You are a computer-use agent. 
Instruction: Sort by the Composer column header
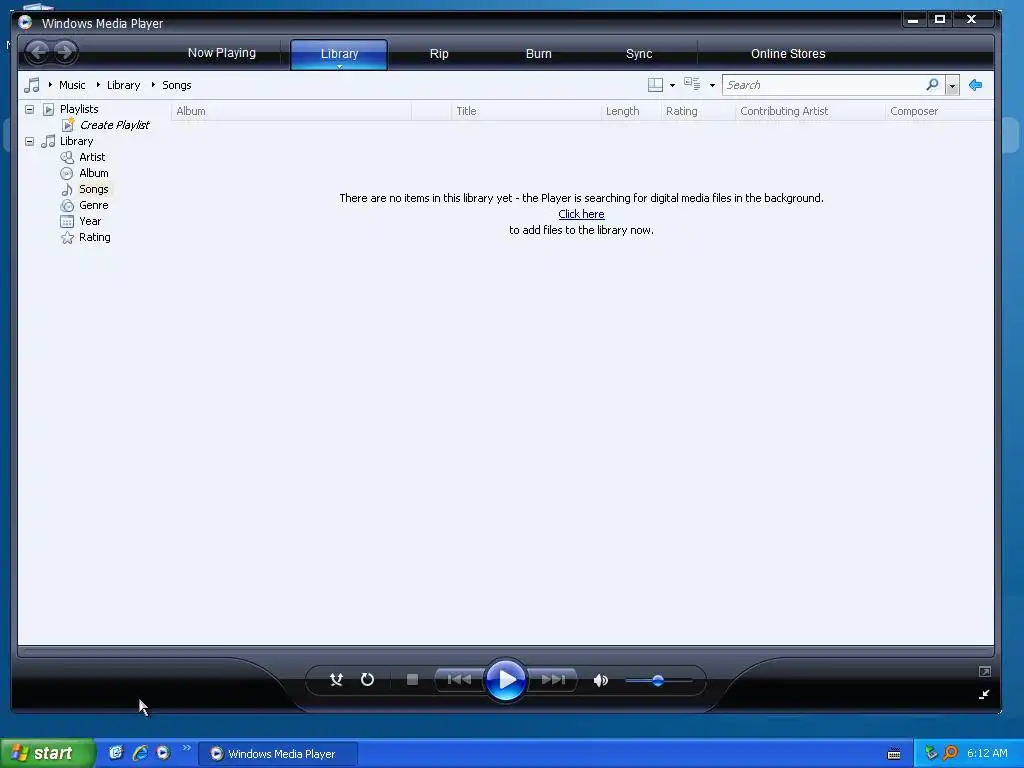click(939, 111)
